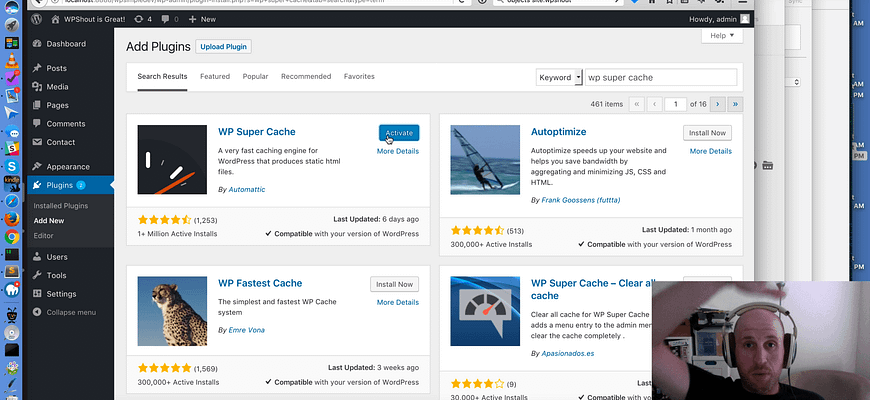Expand the Help dropdown tab

[x=722, y=36]
